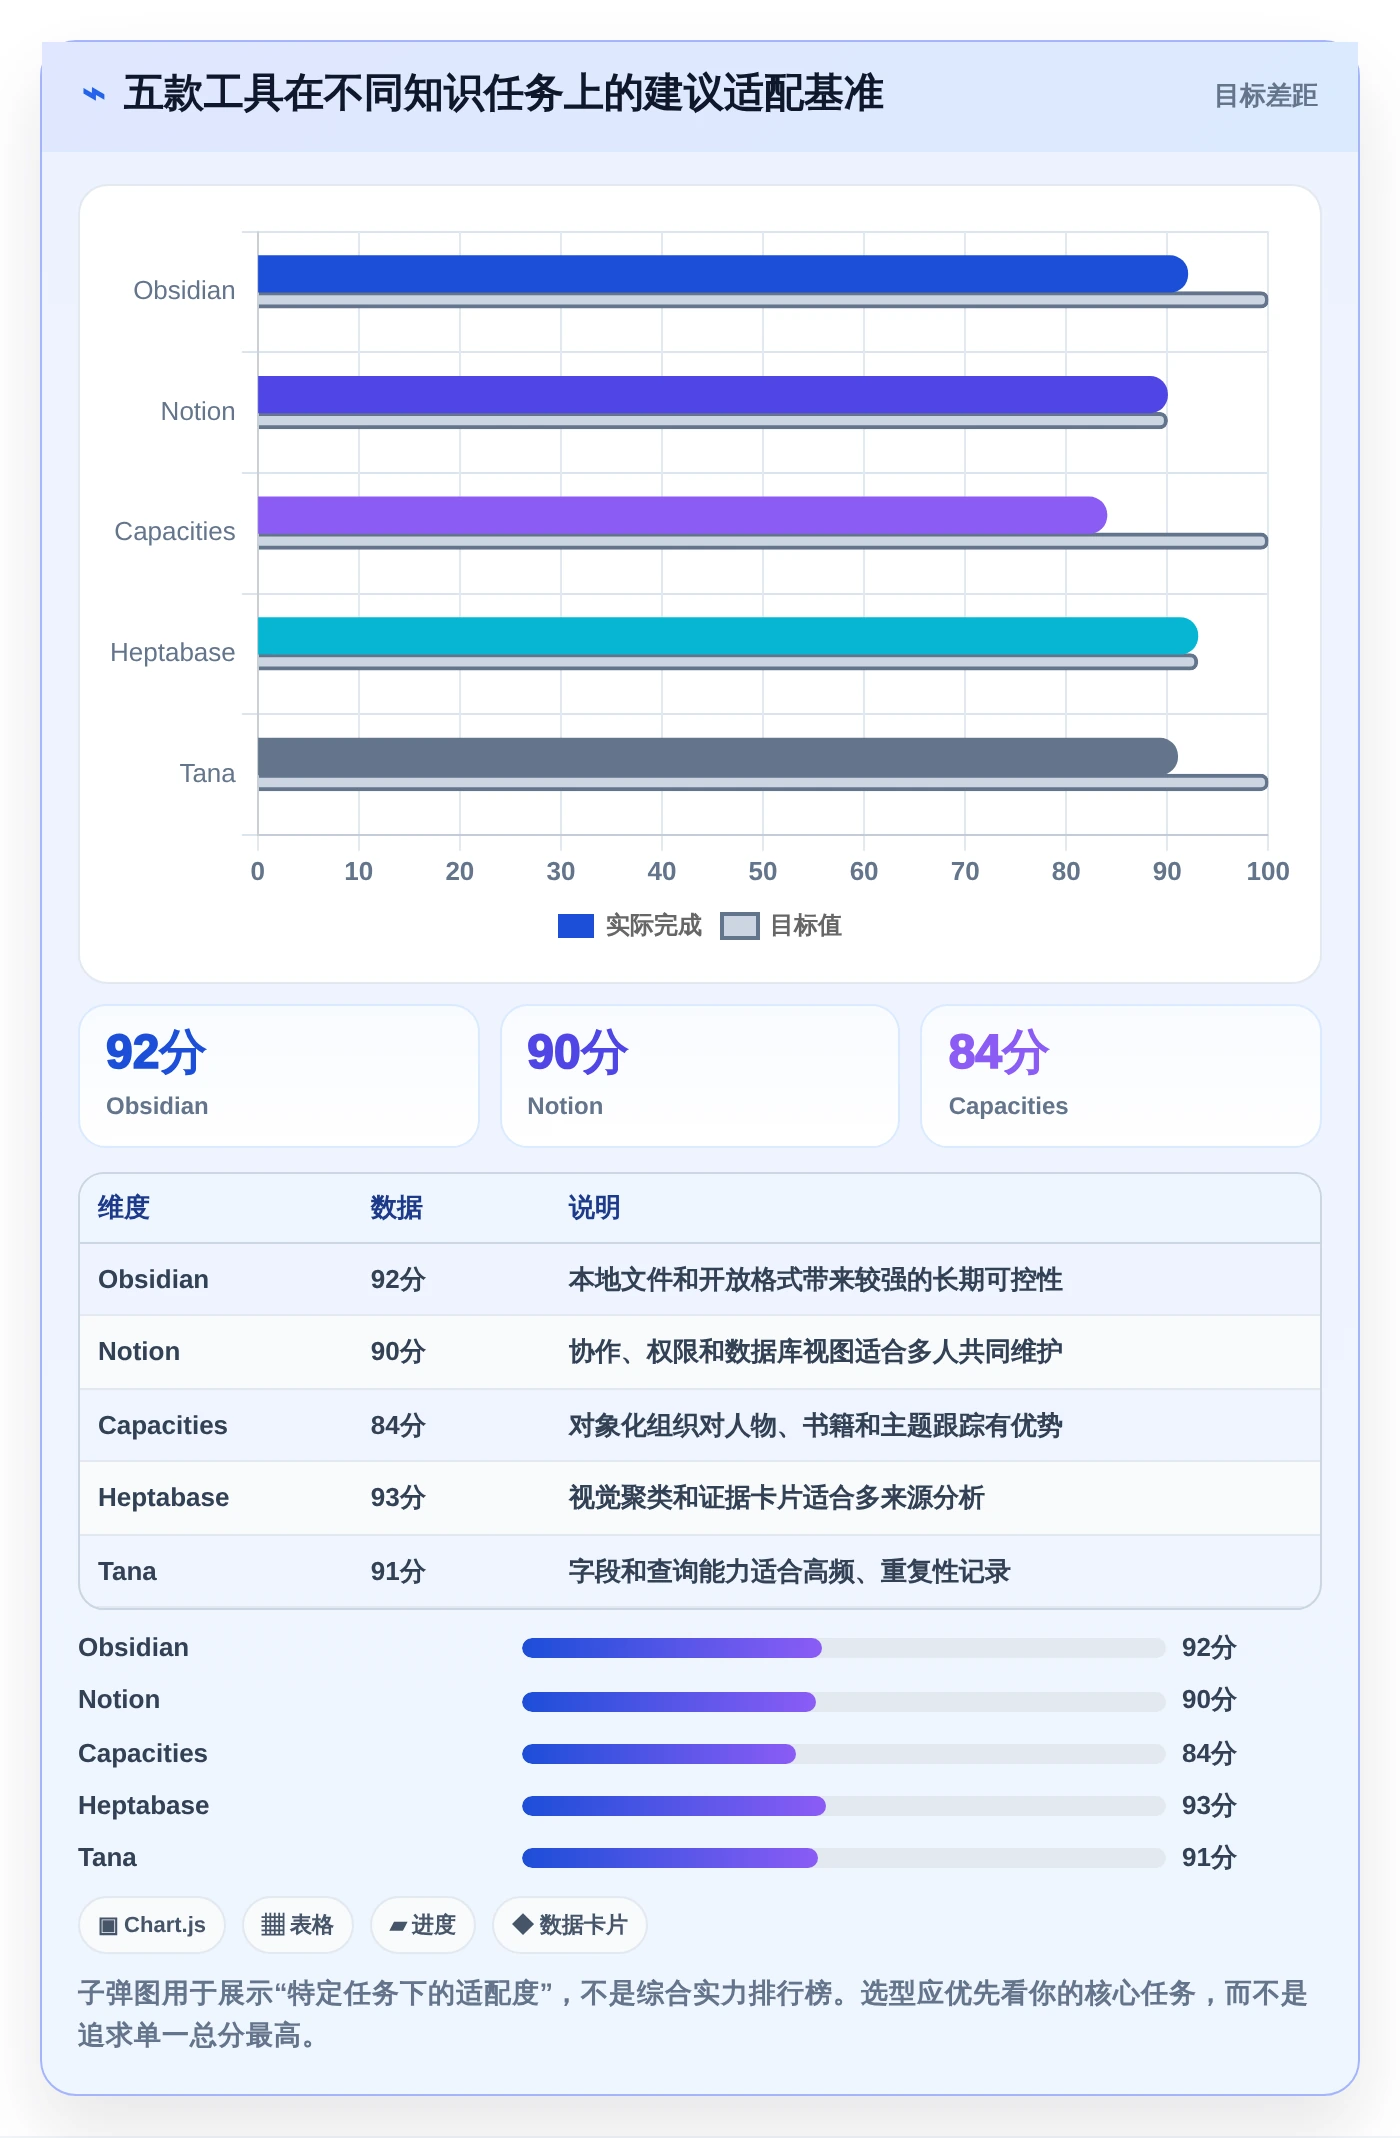The height and width of the screenshot is (2138, 1400).
Task: Click the Tana gray actual bar
Action: [x=717, y=756]
